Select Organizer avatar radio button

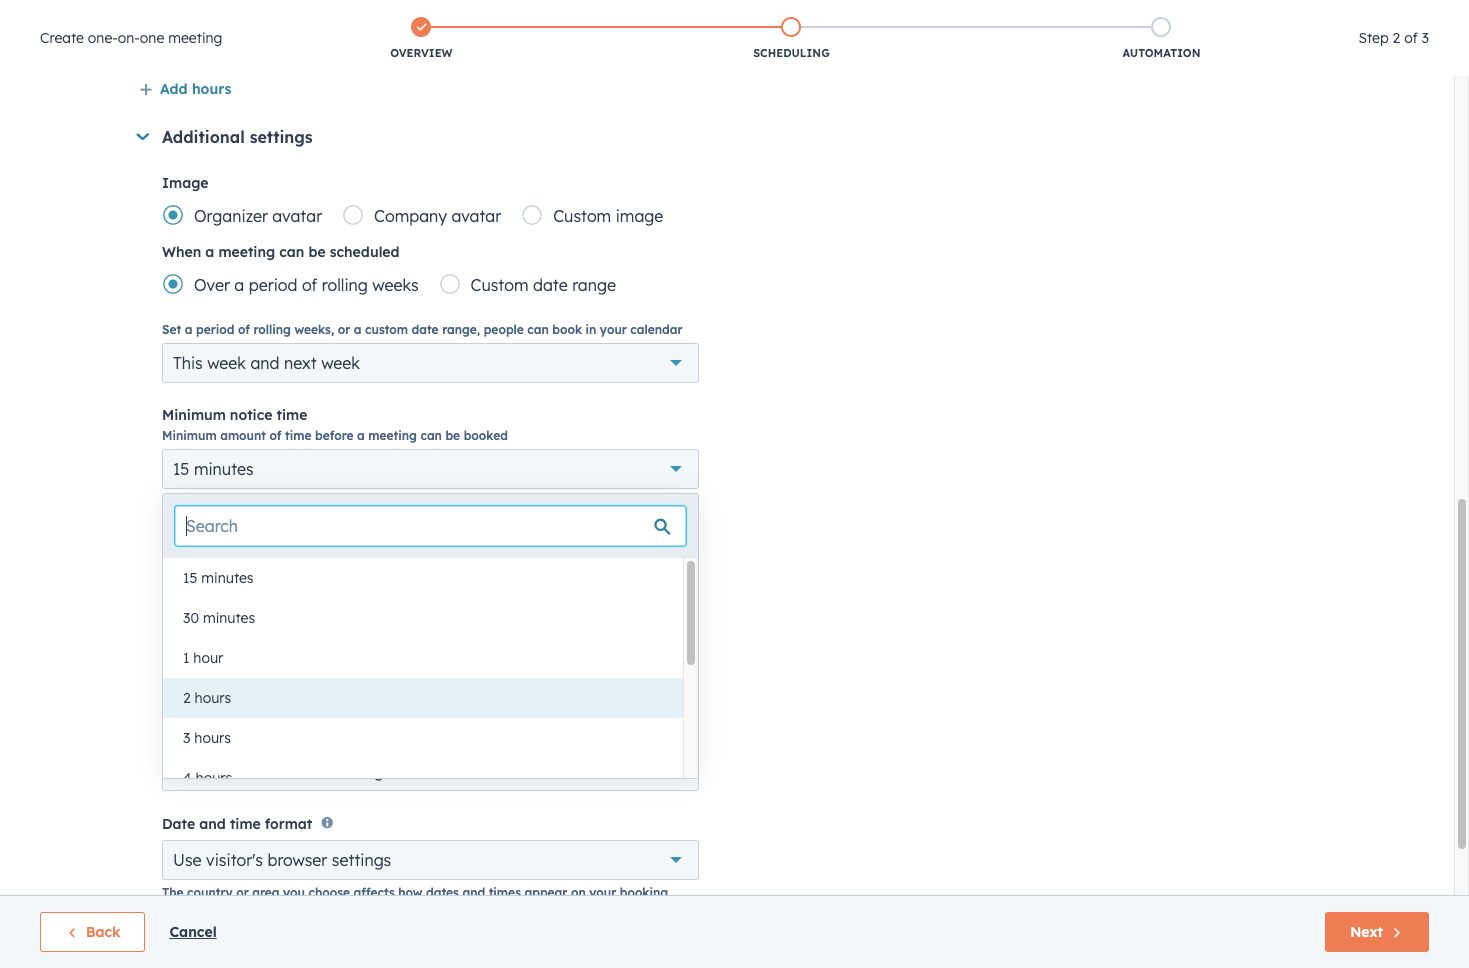pyautogui.click(x=173, y=215)
